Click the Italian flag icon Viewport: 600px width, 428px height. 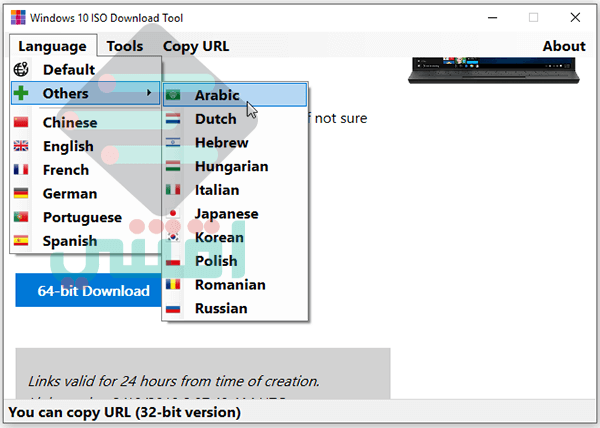click(173, 190)
